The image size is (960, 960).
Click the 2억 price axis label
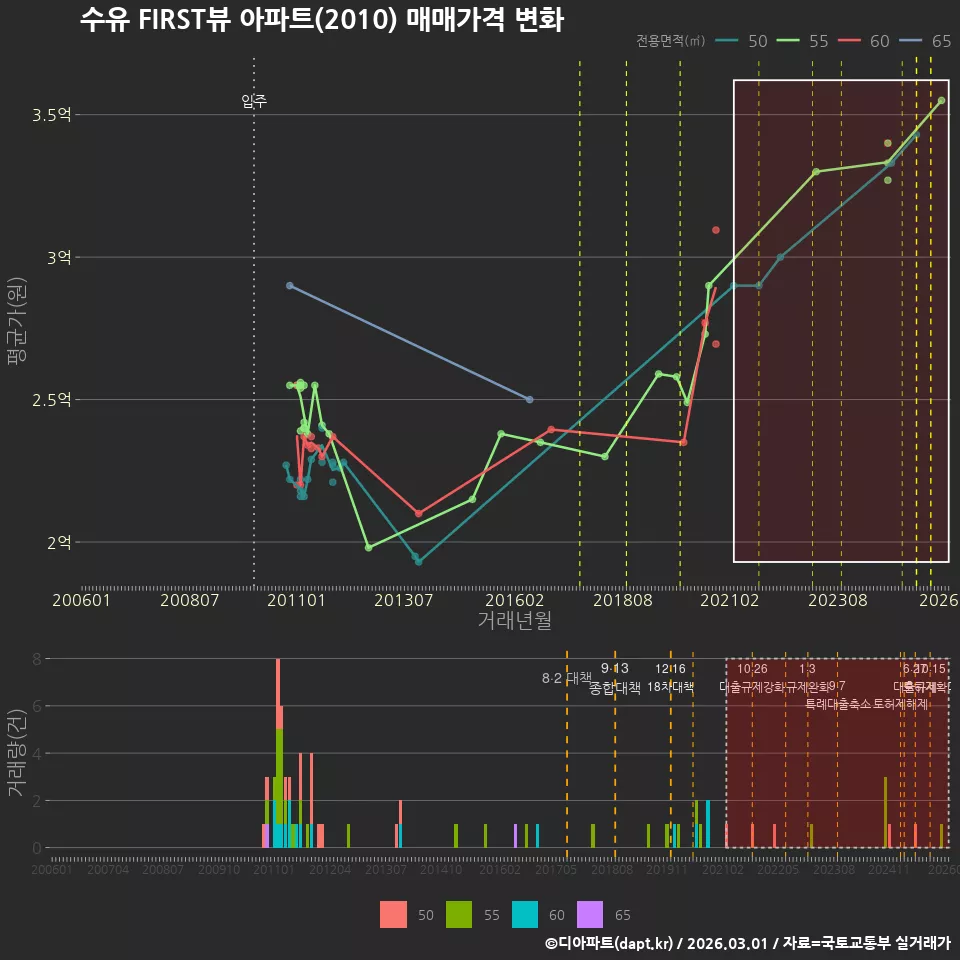59,542
